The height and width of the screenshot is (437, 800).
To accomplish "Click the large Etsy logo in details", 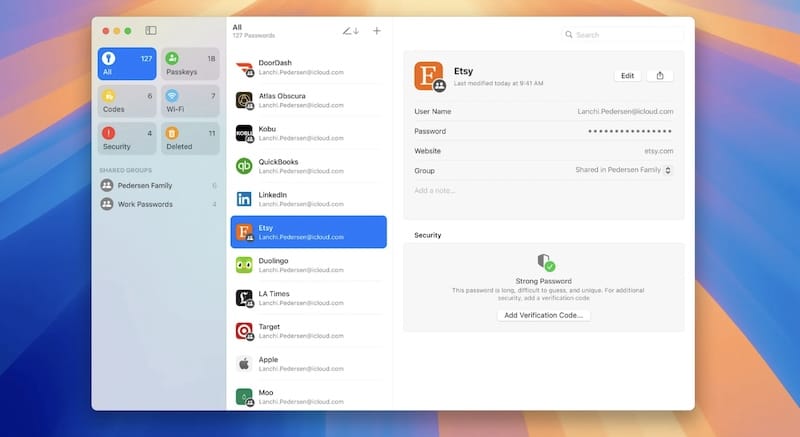I will pos(429,76).
